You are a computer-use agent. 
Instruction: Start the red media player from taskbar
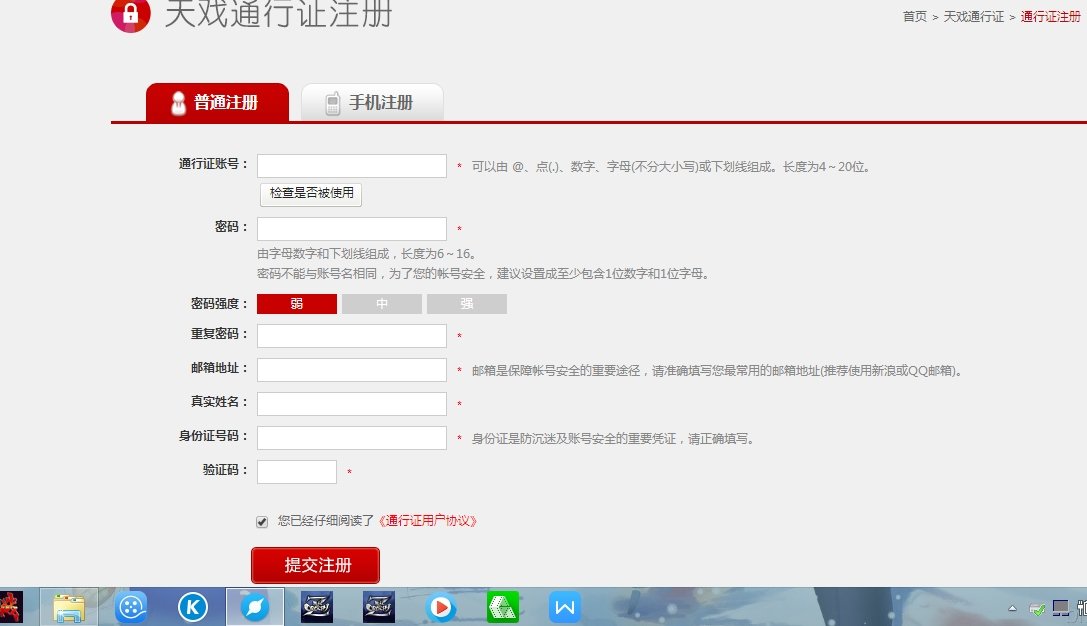click(441, 607)
